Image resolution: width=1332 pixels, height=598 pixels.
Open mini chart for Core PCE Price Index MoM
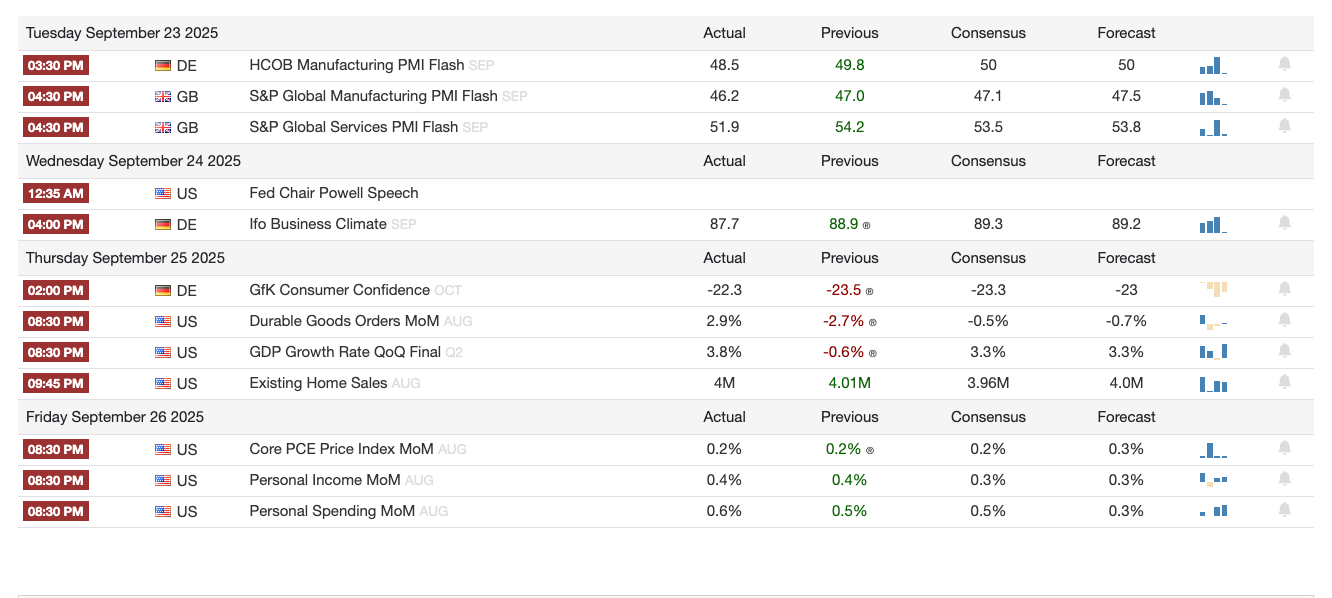pyautogui.click(x=1213, y=450)
